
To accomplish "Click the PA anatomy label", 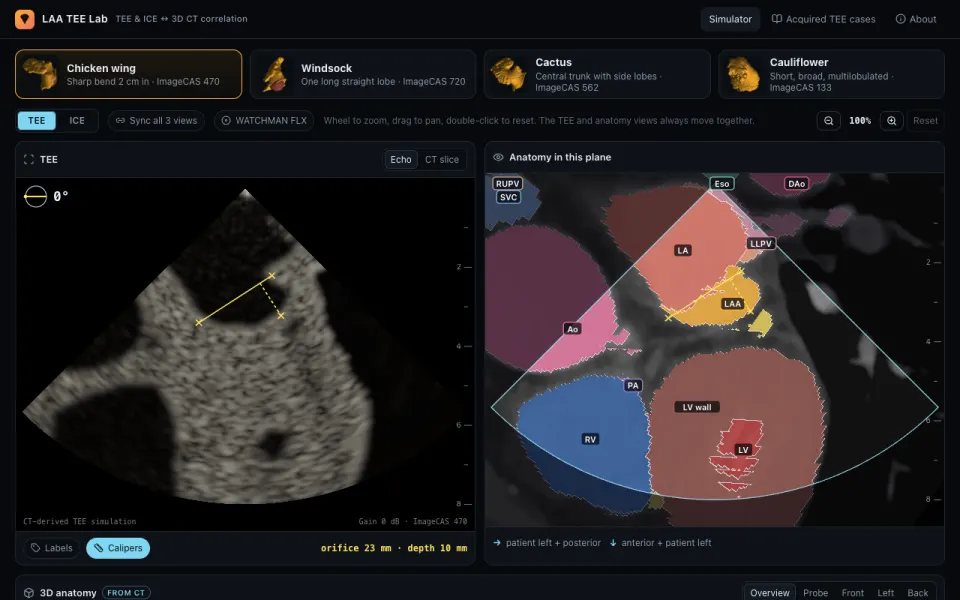I will pyautogui.click(x=633, y=386).
